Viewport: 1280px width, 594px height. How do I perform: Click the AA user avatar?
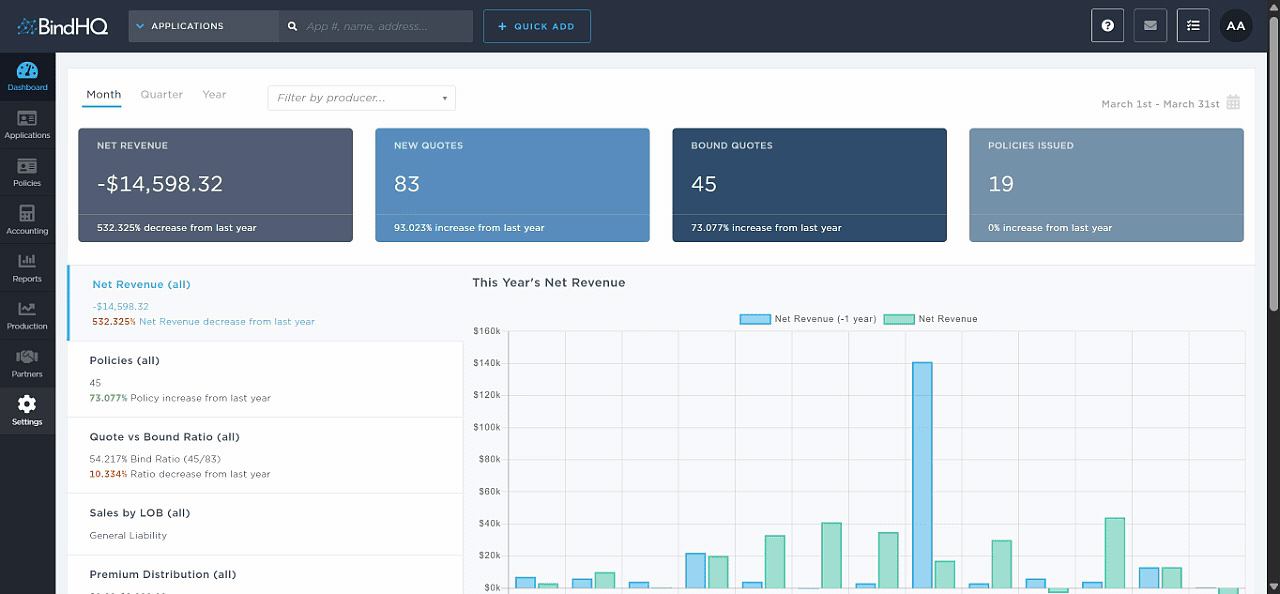click(1236, 25)
